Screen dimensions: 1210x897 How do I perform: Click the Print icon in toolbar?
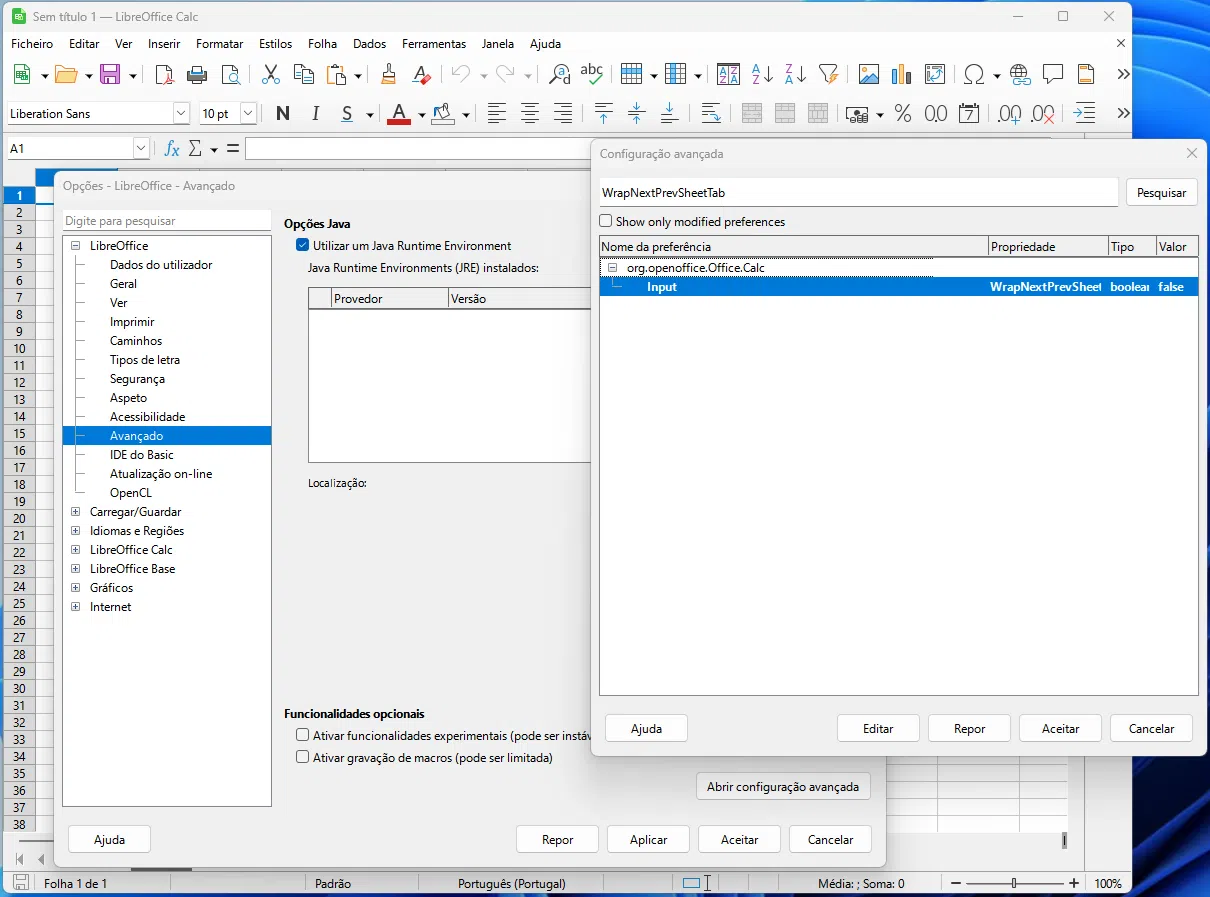(197, 75)
